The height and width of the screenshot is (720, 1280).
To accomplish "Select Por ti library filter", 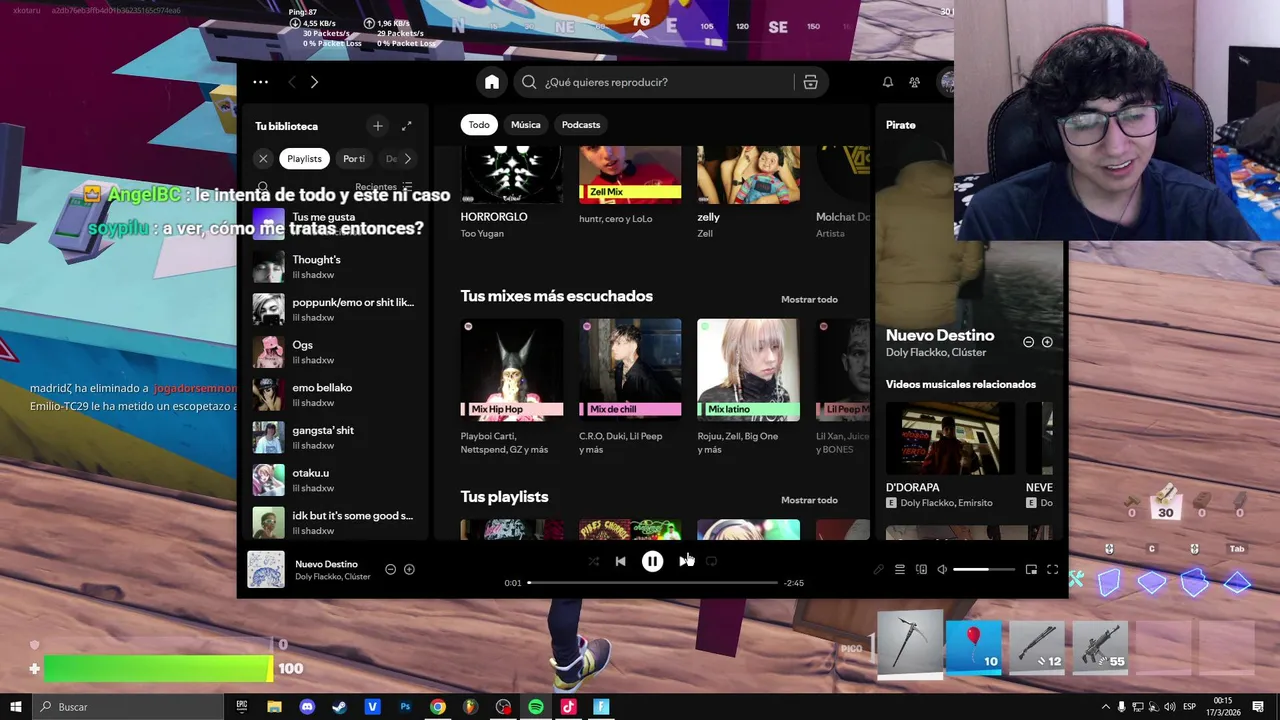I will pos(354,159).
